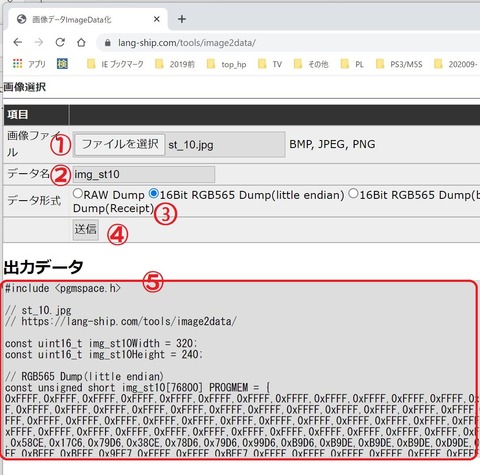Open the IE ブックマーク bookmark folder
480x475 pixels.
115,64
